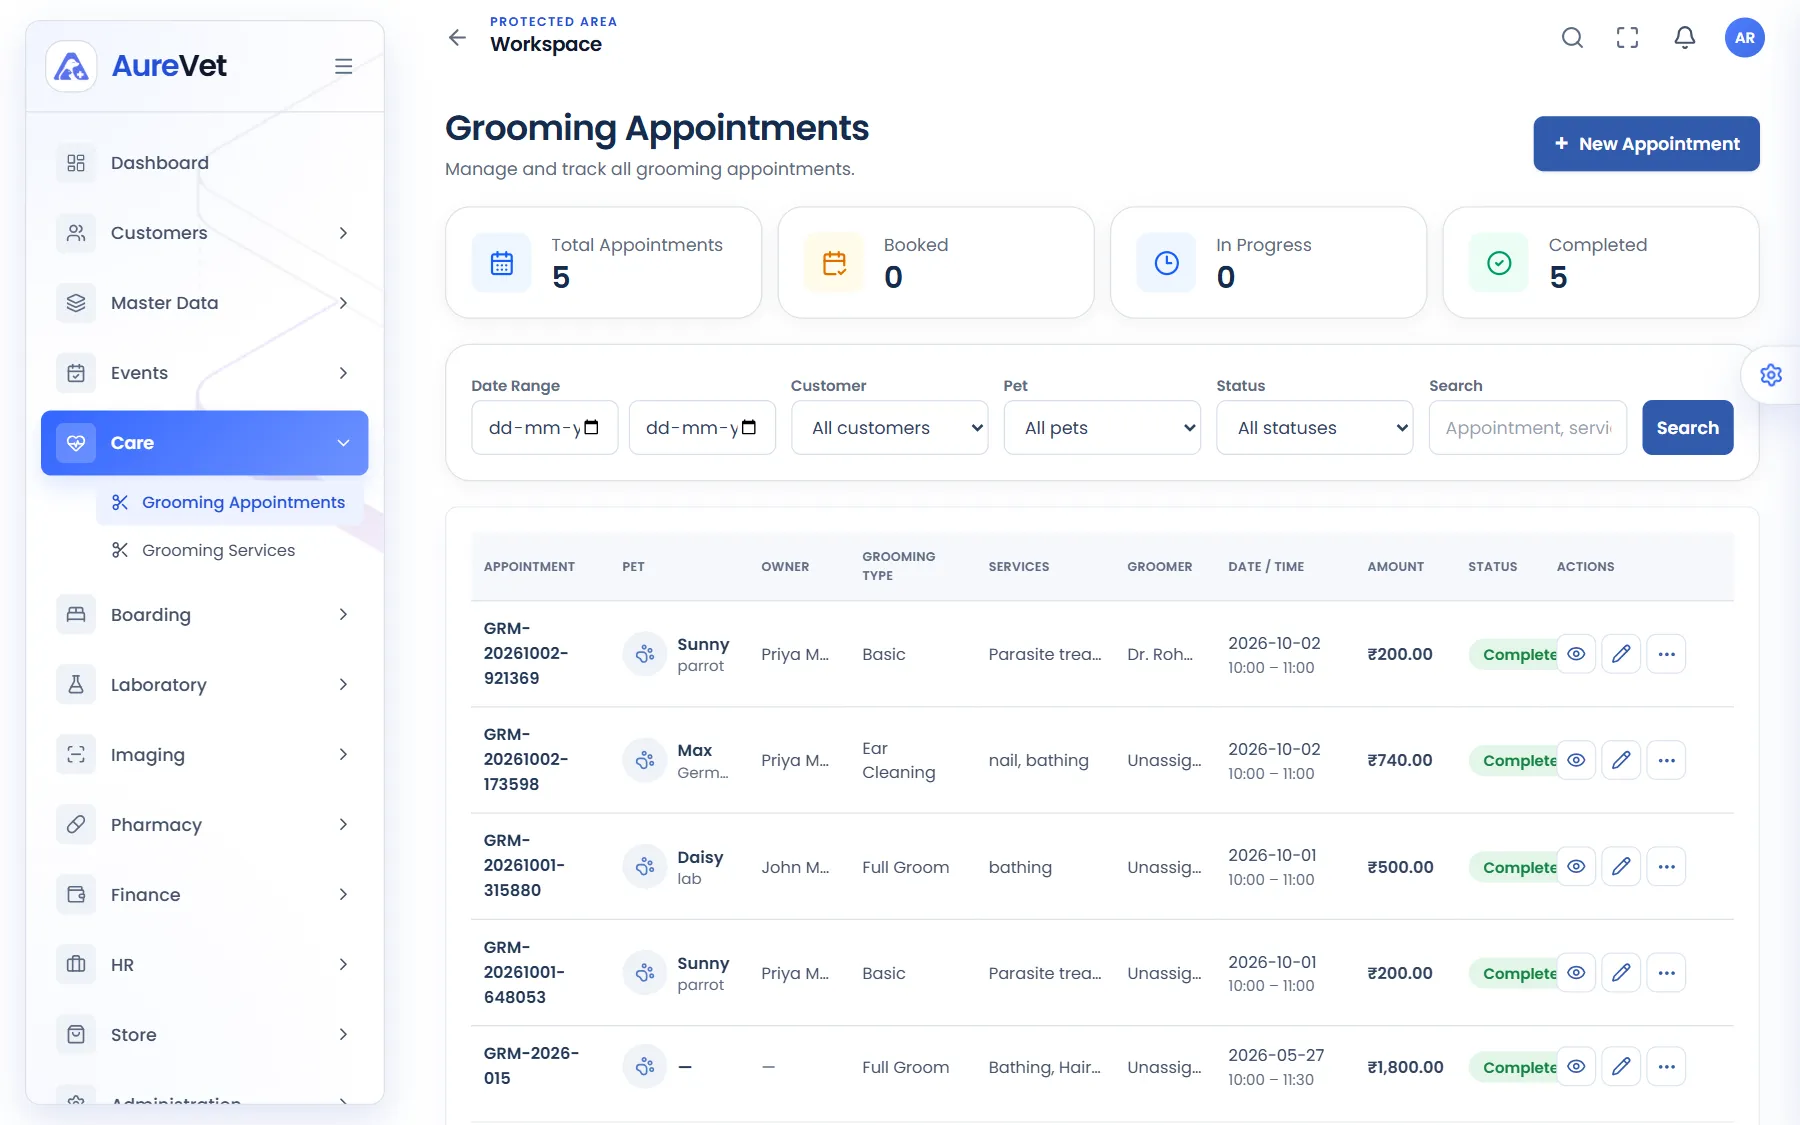View appointment GRM-20261002-921369 via eye icon

1576,654
